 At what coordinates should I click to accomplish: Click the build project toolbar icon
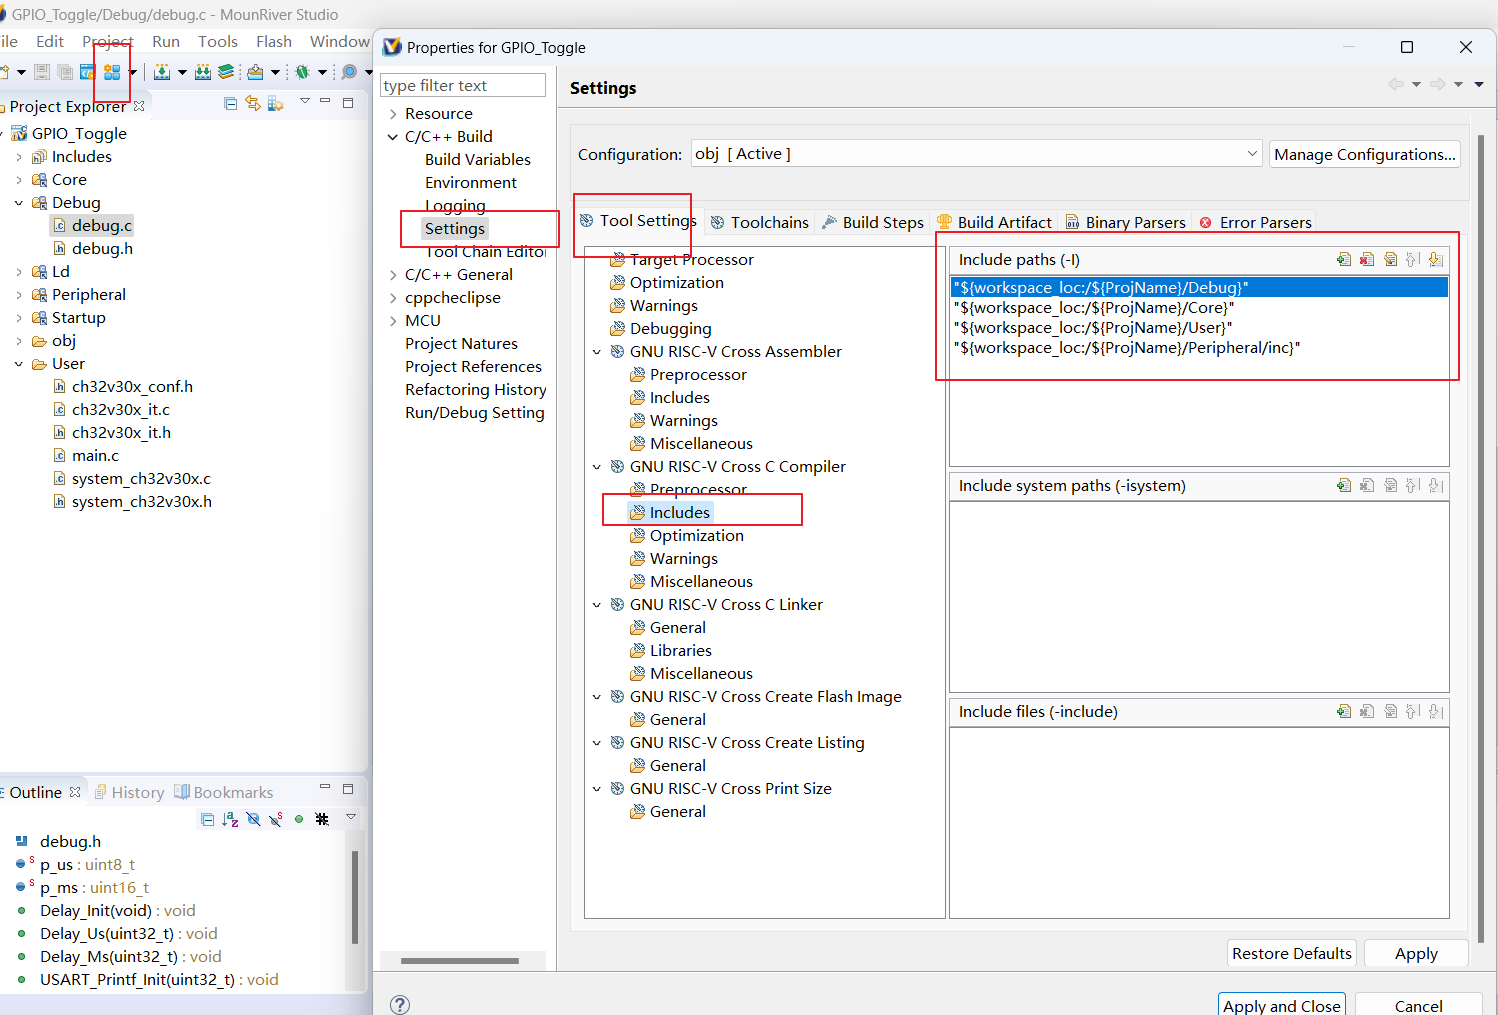162,72
